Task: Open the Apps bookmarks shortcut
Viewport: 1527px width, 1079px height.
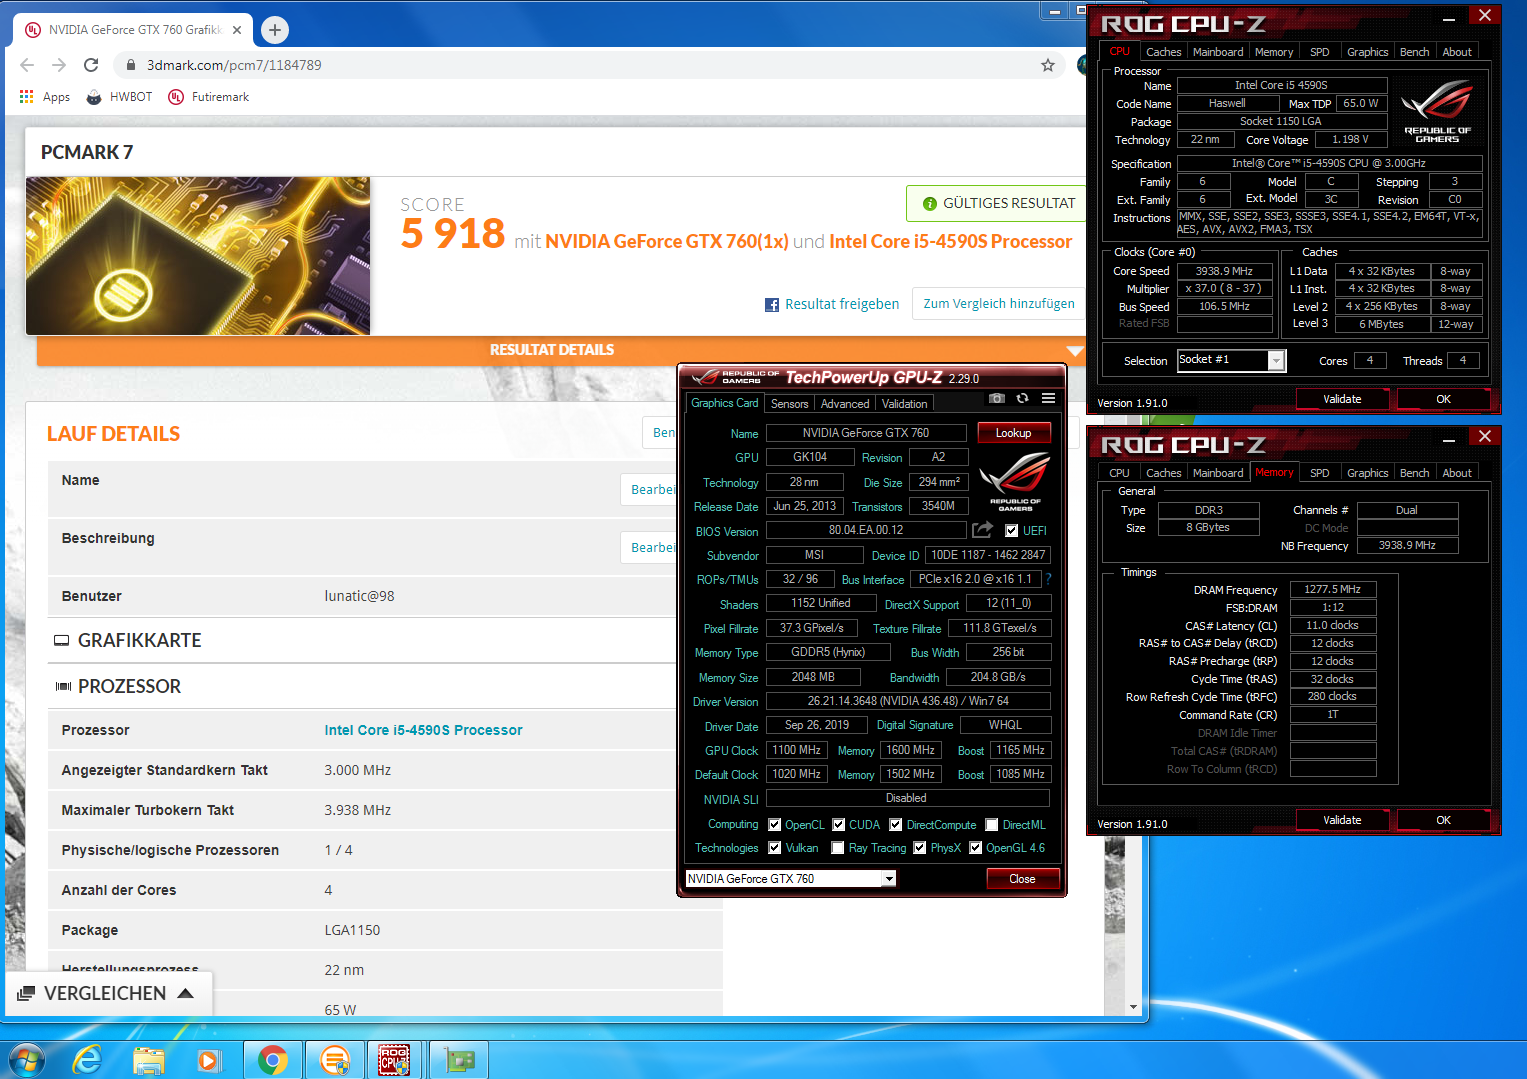Action: pos(45,97)
